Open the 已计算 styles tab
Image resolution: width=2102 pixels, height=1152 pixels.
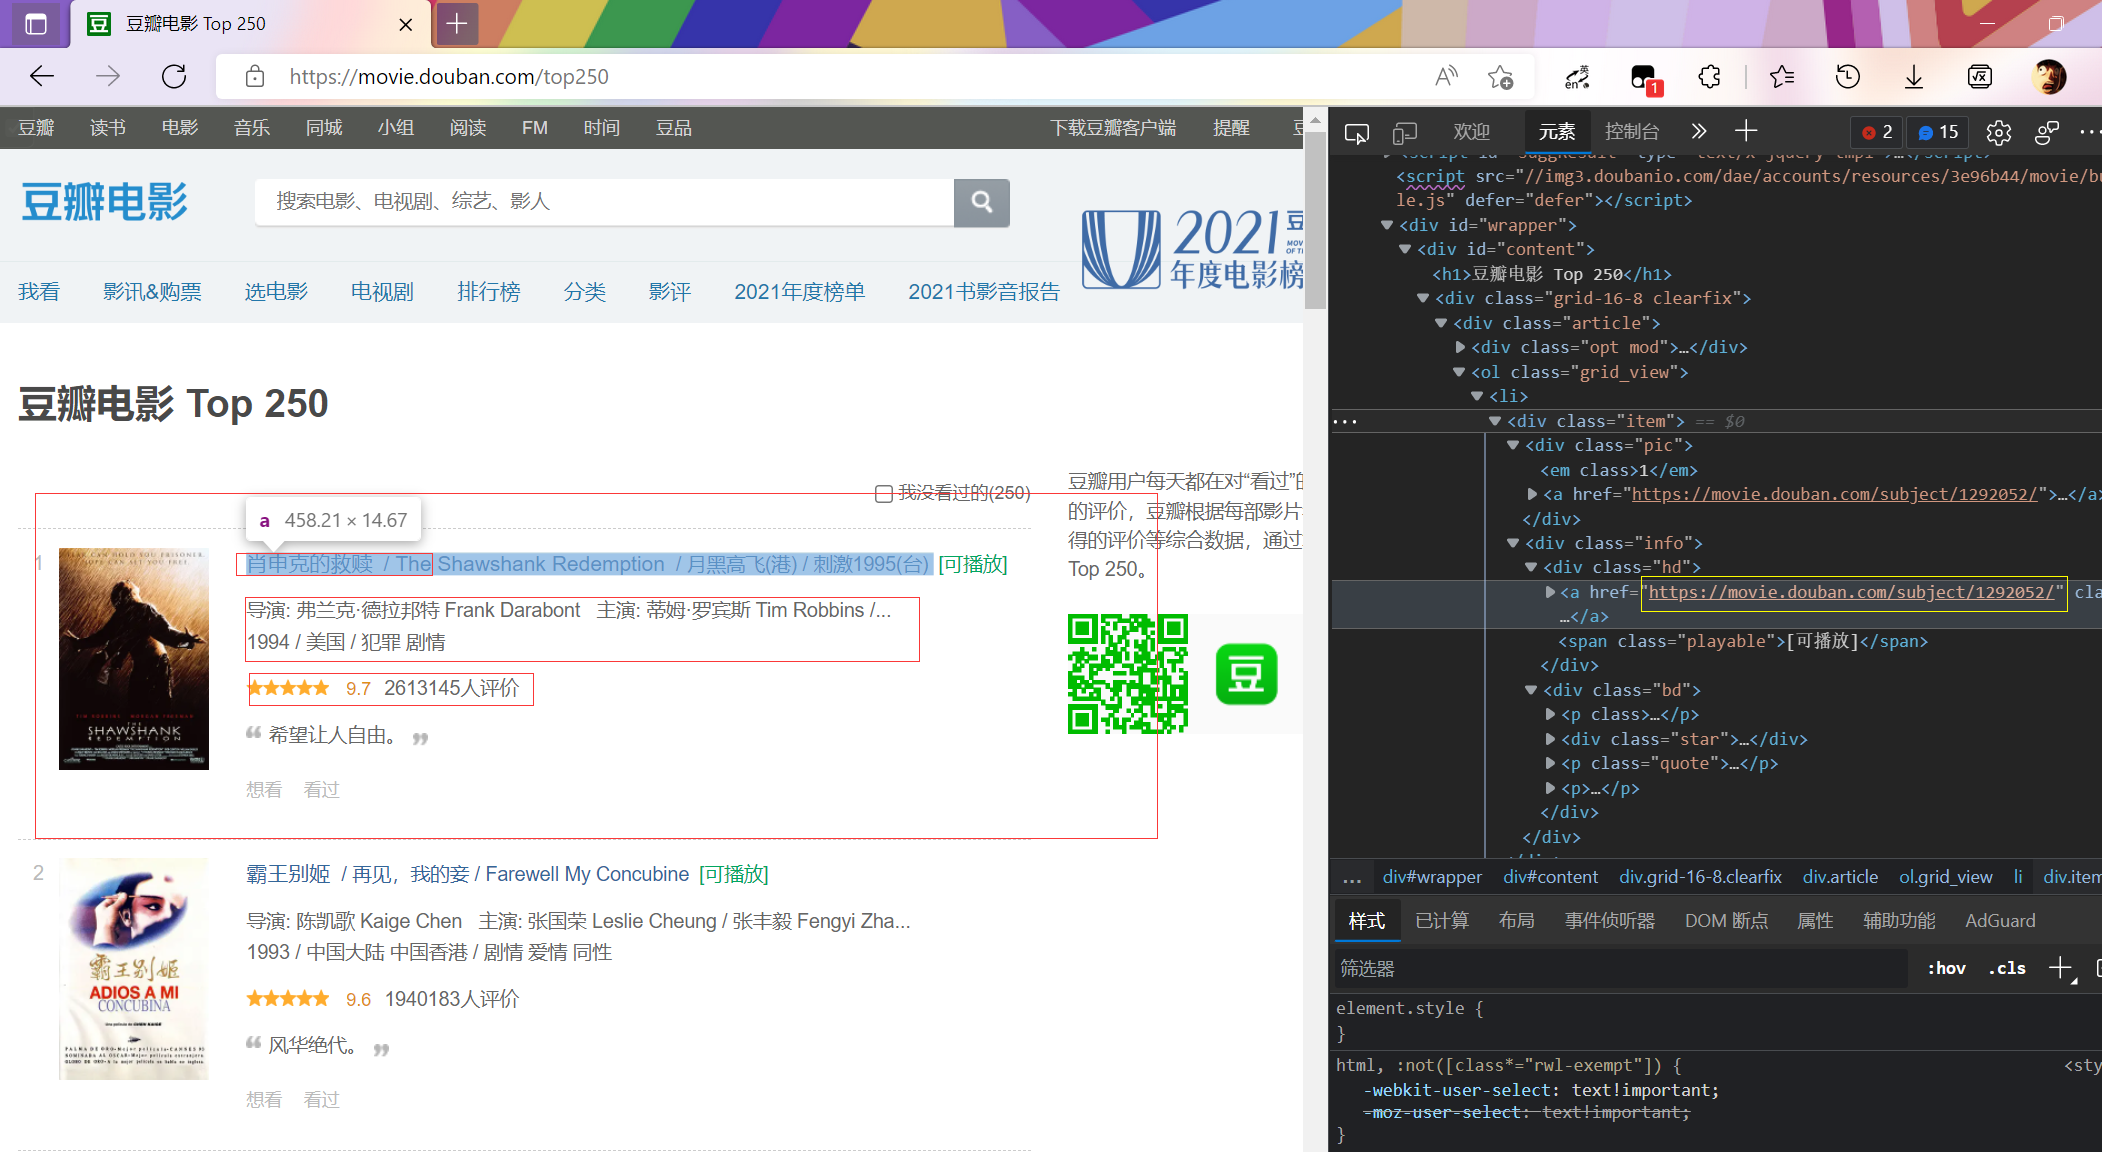coord(1442,920)
